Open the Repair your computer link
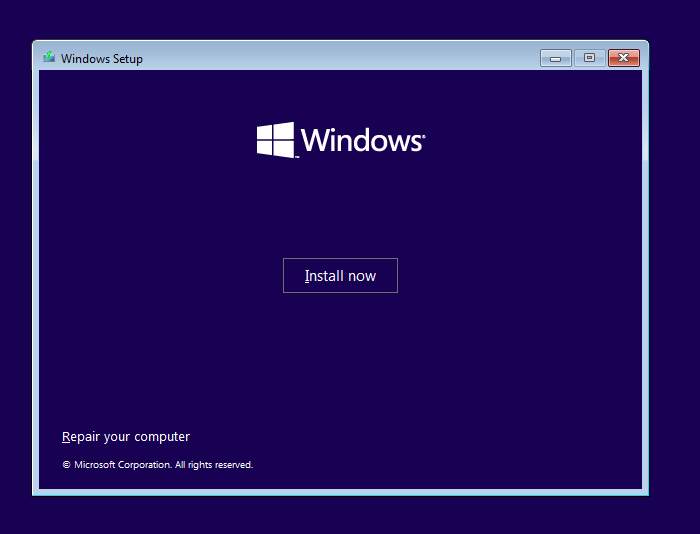 [x=126, y=437]
